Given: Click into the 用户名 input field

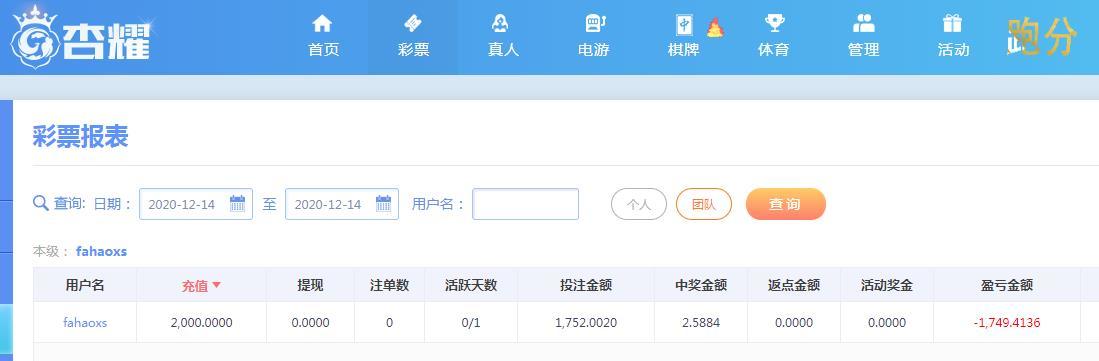Looking at the screenshot, I should (x=526, y=204).
